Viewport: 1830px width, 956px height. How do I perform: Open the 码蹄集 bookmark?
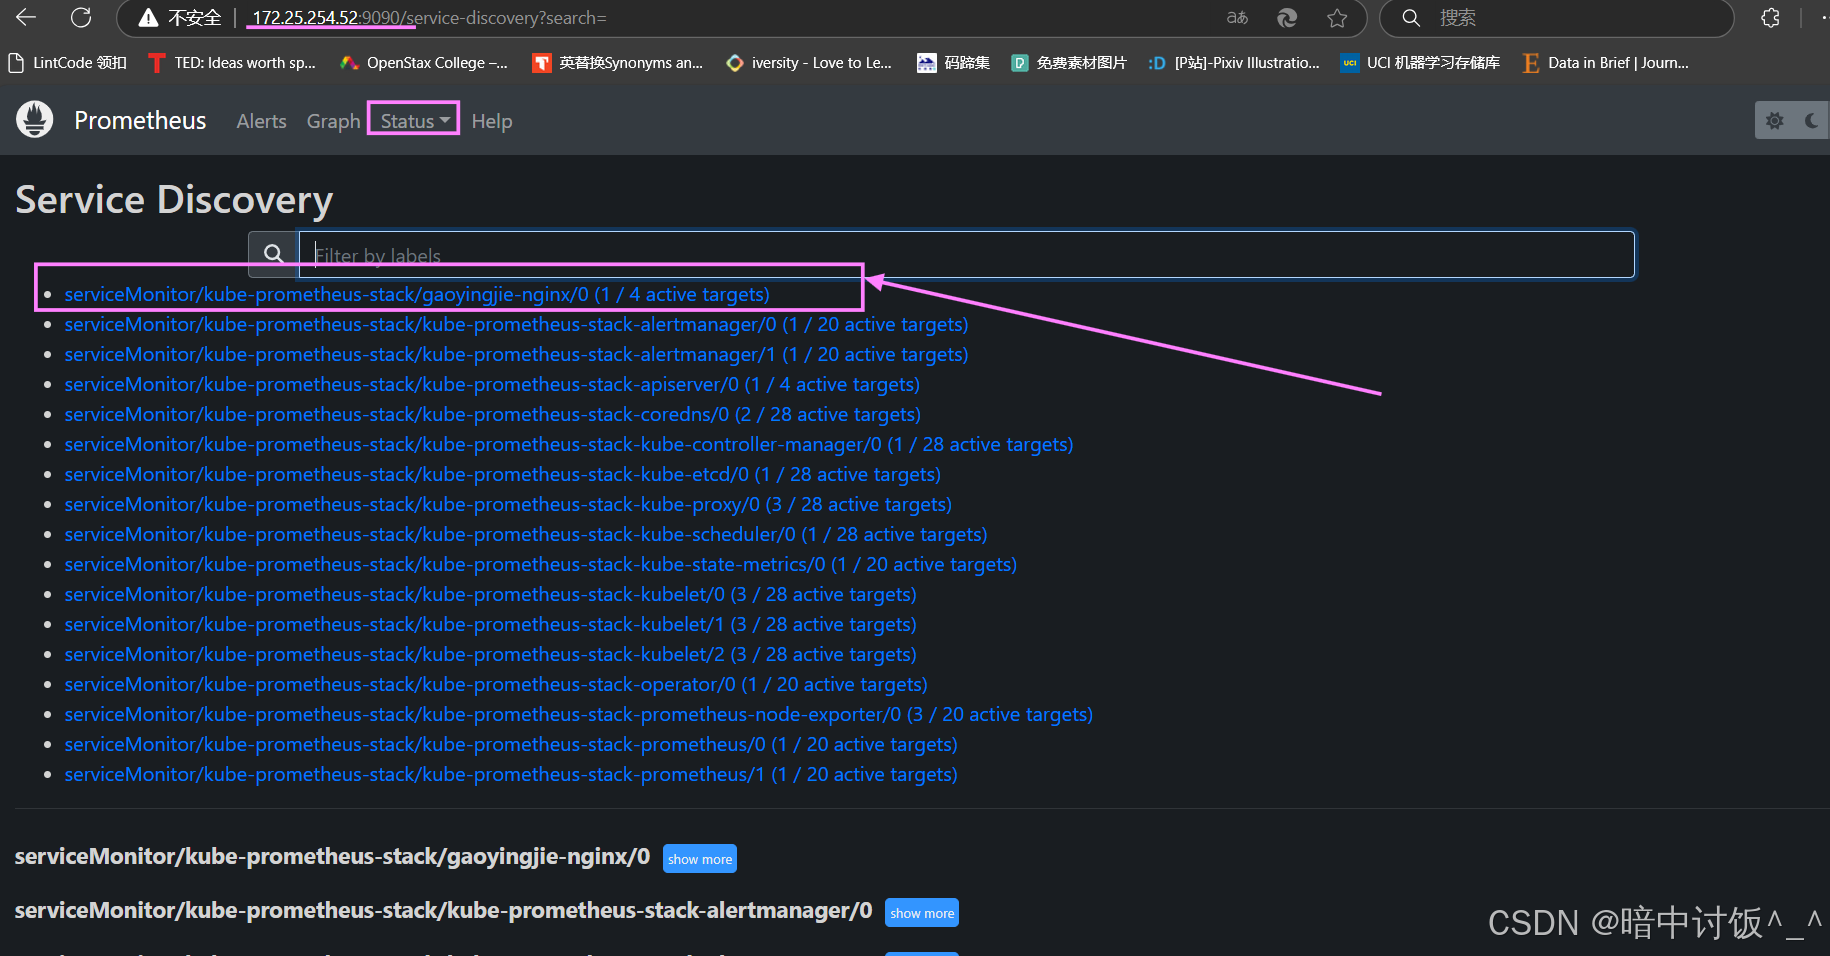pyautogui.click(x=954, y=63)
